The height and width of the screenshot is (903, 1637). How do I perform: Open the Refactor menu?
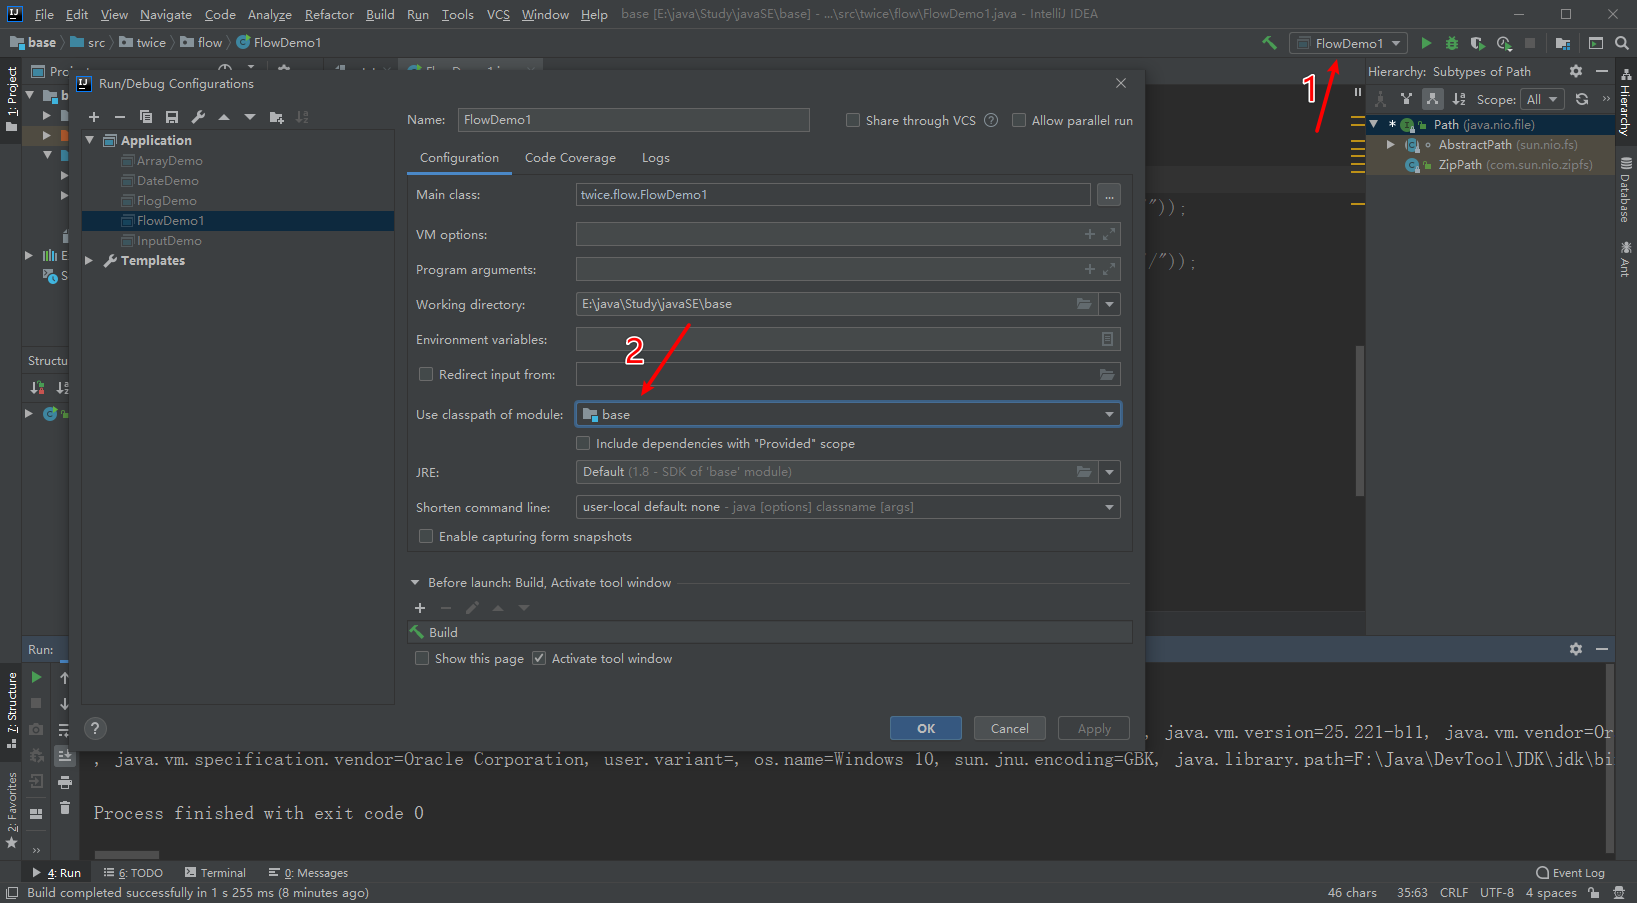click(329, 14)
